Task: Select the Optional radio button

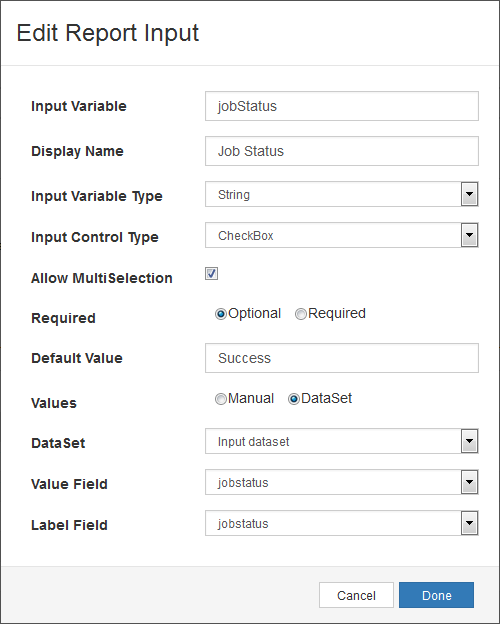Action: (221, 314)
